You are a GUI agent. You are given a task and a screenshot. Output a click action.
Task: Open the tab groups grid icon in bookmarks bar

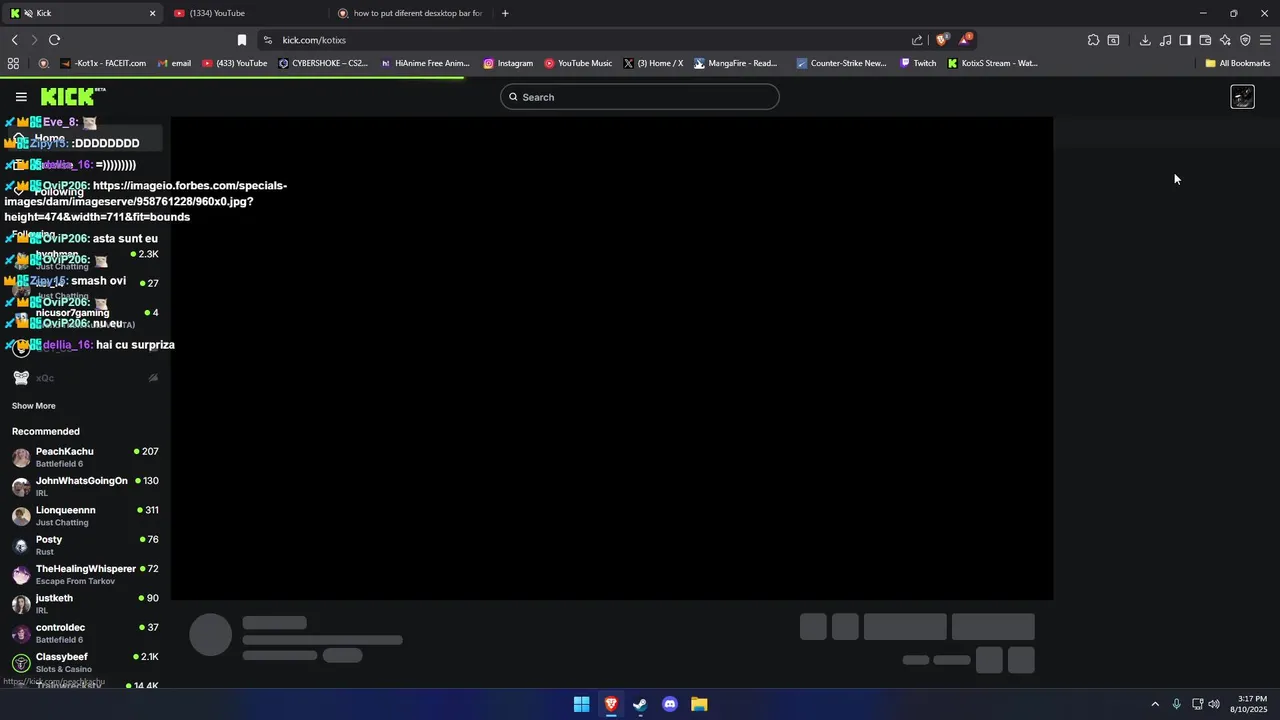tap(13, 63)
